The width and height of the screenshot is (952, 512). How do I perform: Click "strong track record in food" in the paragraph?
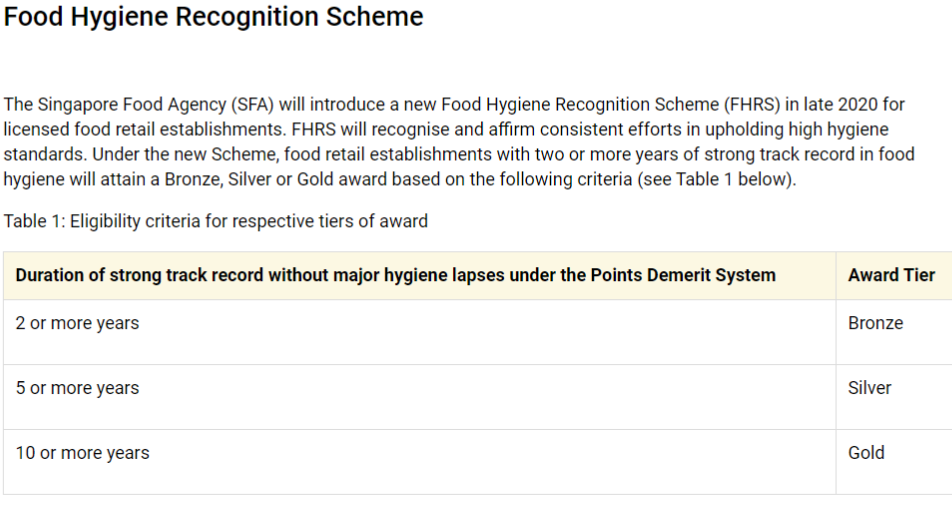(x=812, y=155)
